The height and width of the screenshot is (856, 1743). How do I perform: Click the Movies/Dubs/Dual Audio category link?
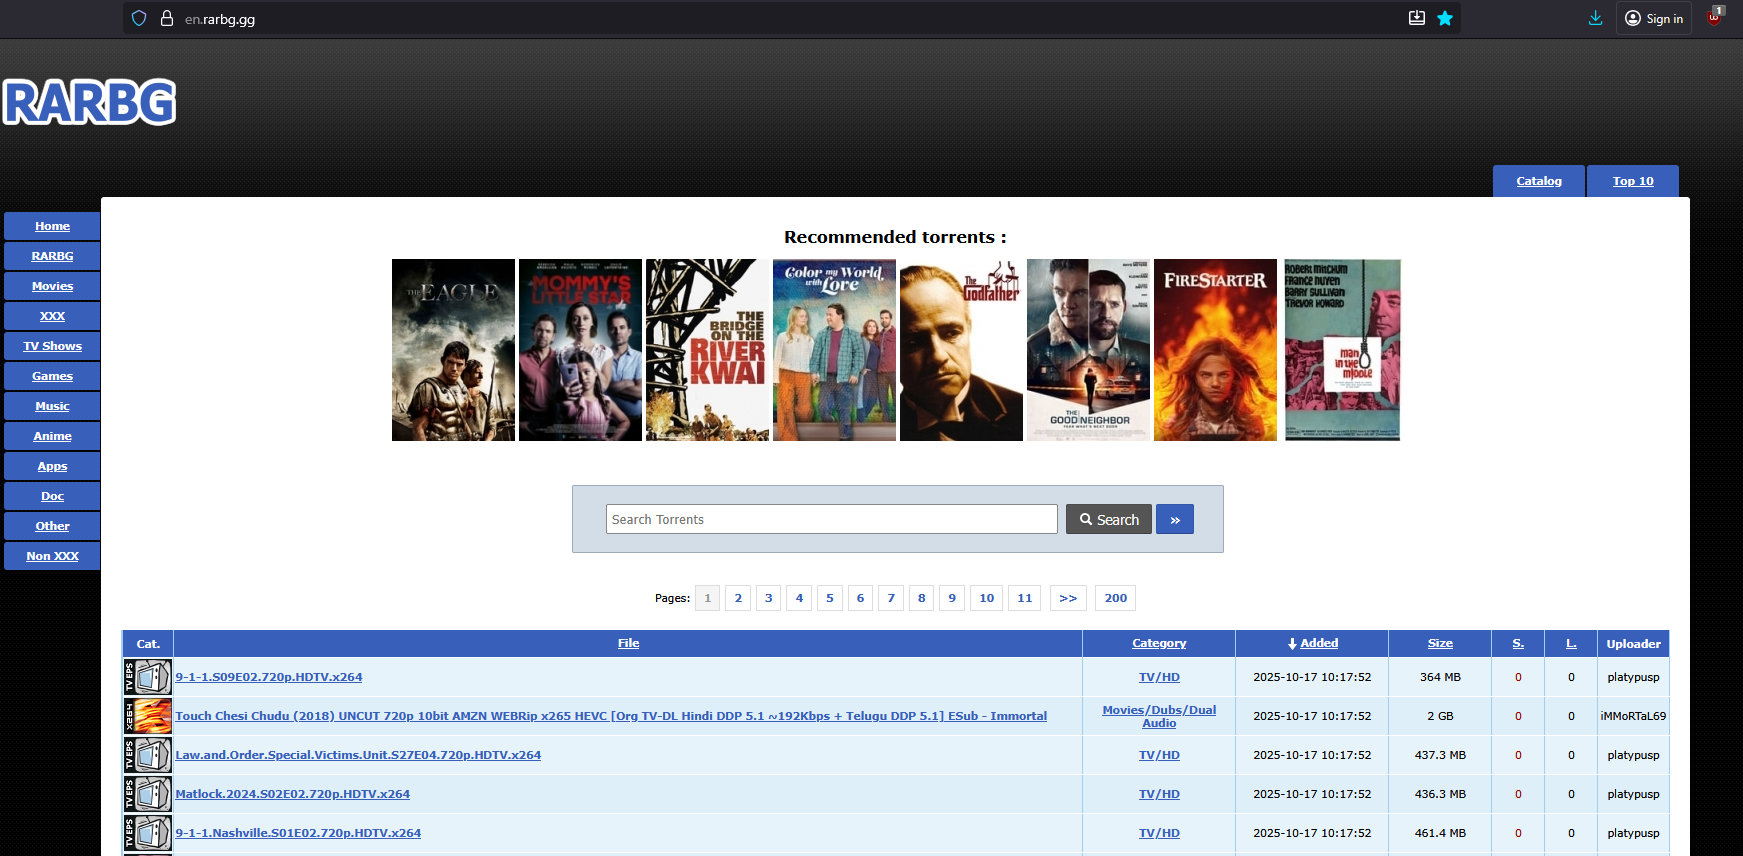click(x=1159, y=716)
